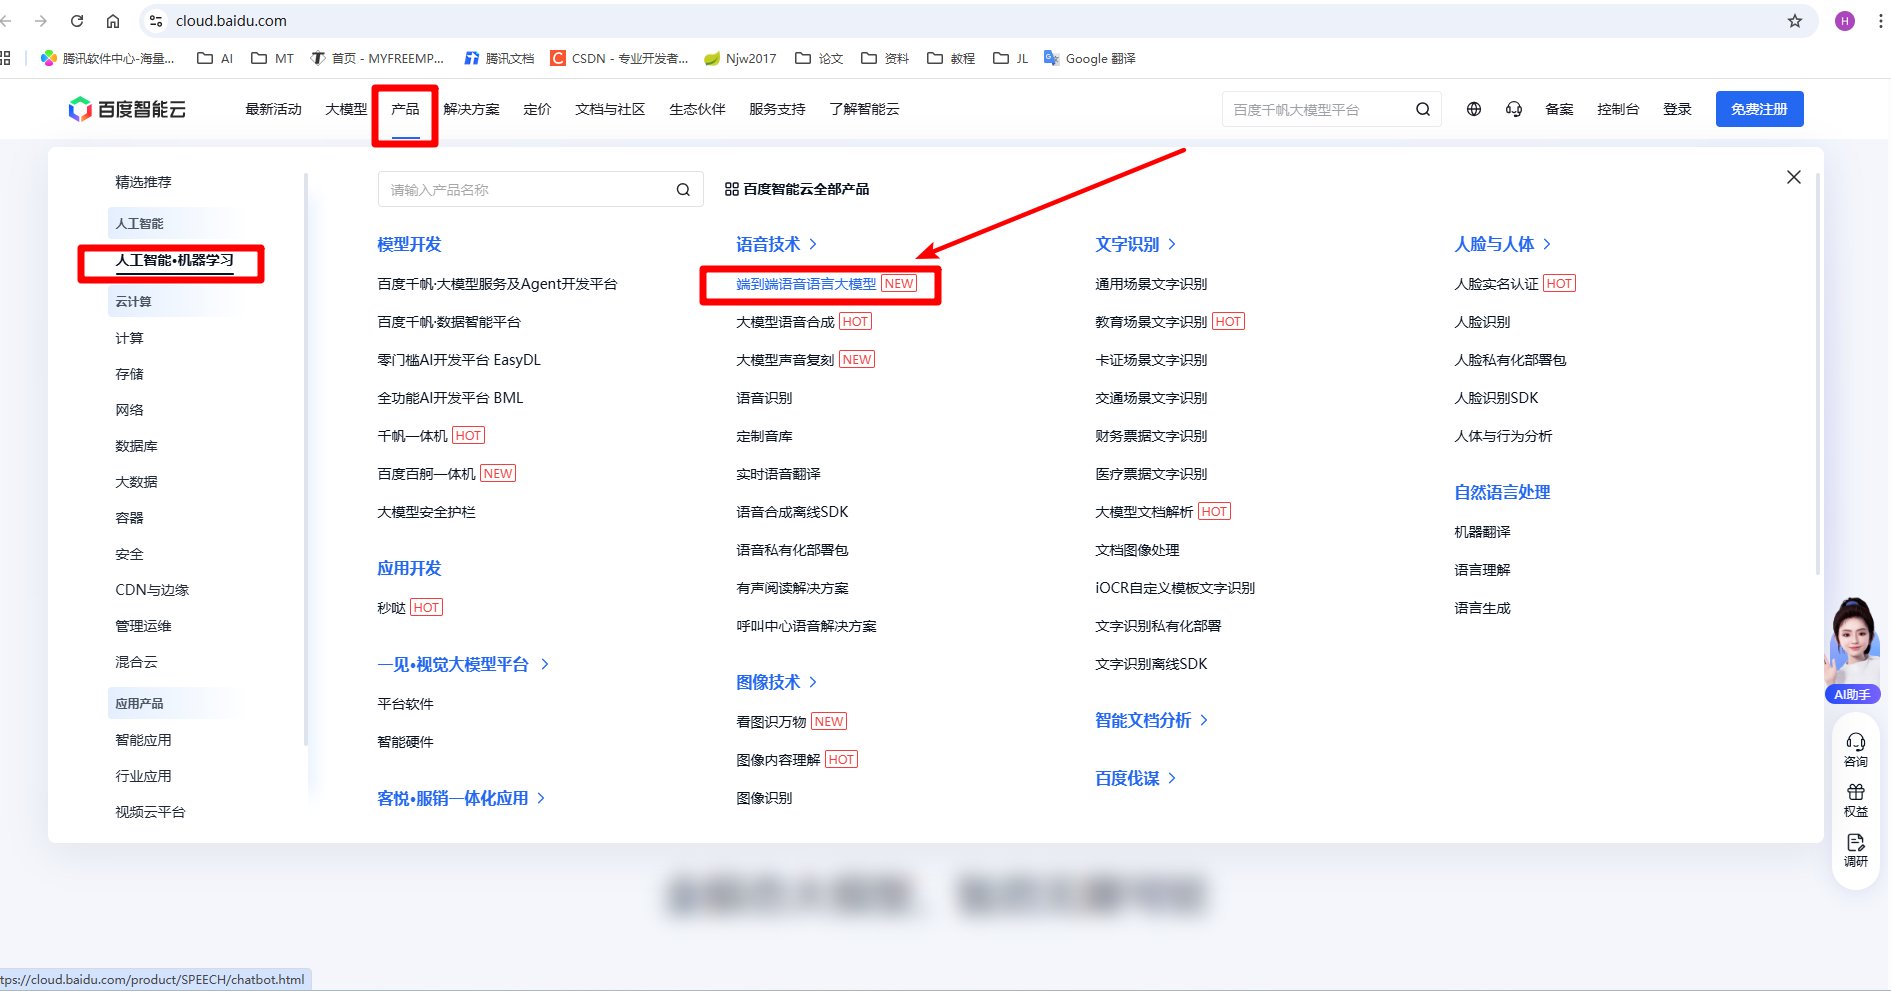Click the header search magnifier icon
This screenshot has height=991, width=1891.
[x=1423, y=109]
